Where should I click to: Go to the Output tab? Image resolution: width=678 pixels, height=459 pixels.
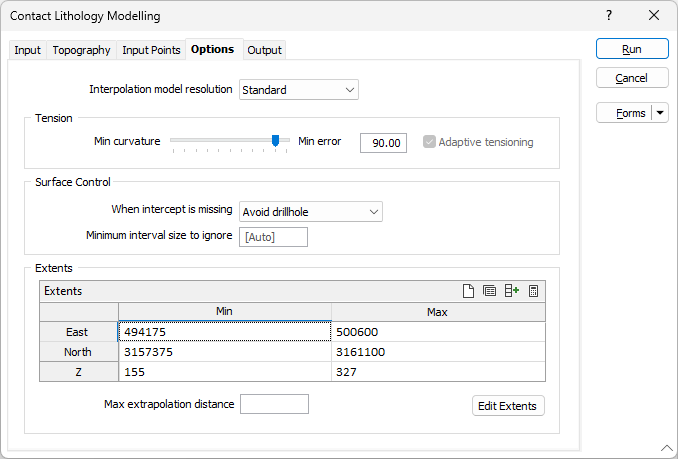coord(265,50)
